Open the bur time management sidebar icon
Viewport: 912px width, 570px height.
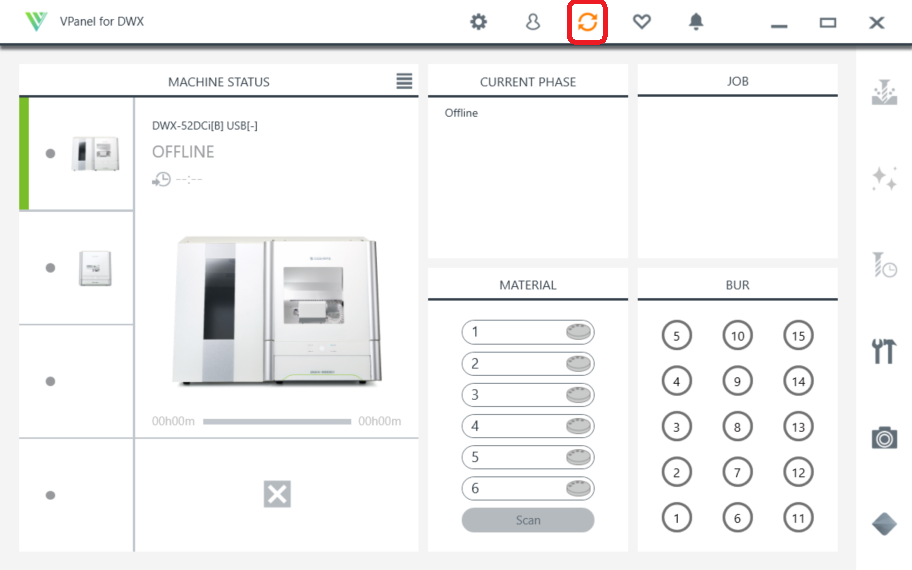coord(884,265)
